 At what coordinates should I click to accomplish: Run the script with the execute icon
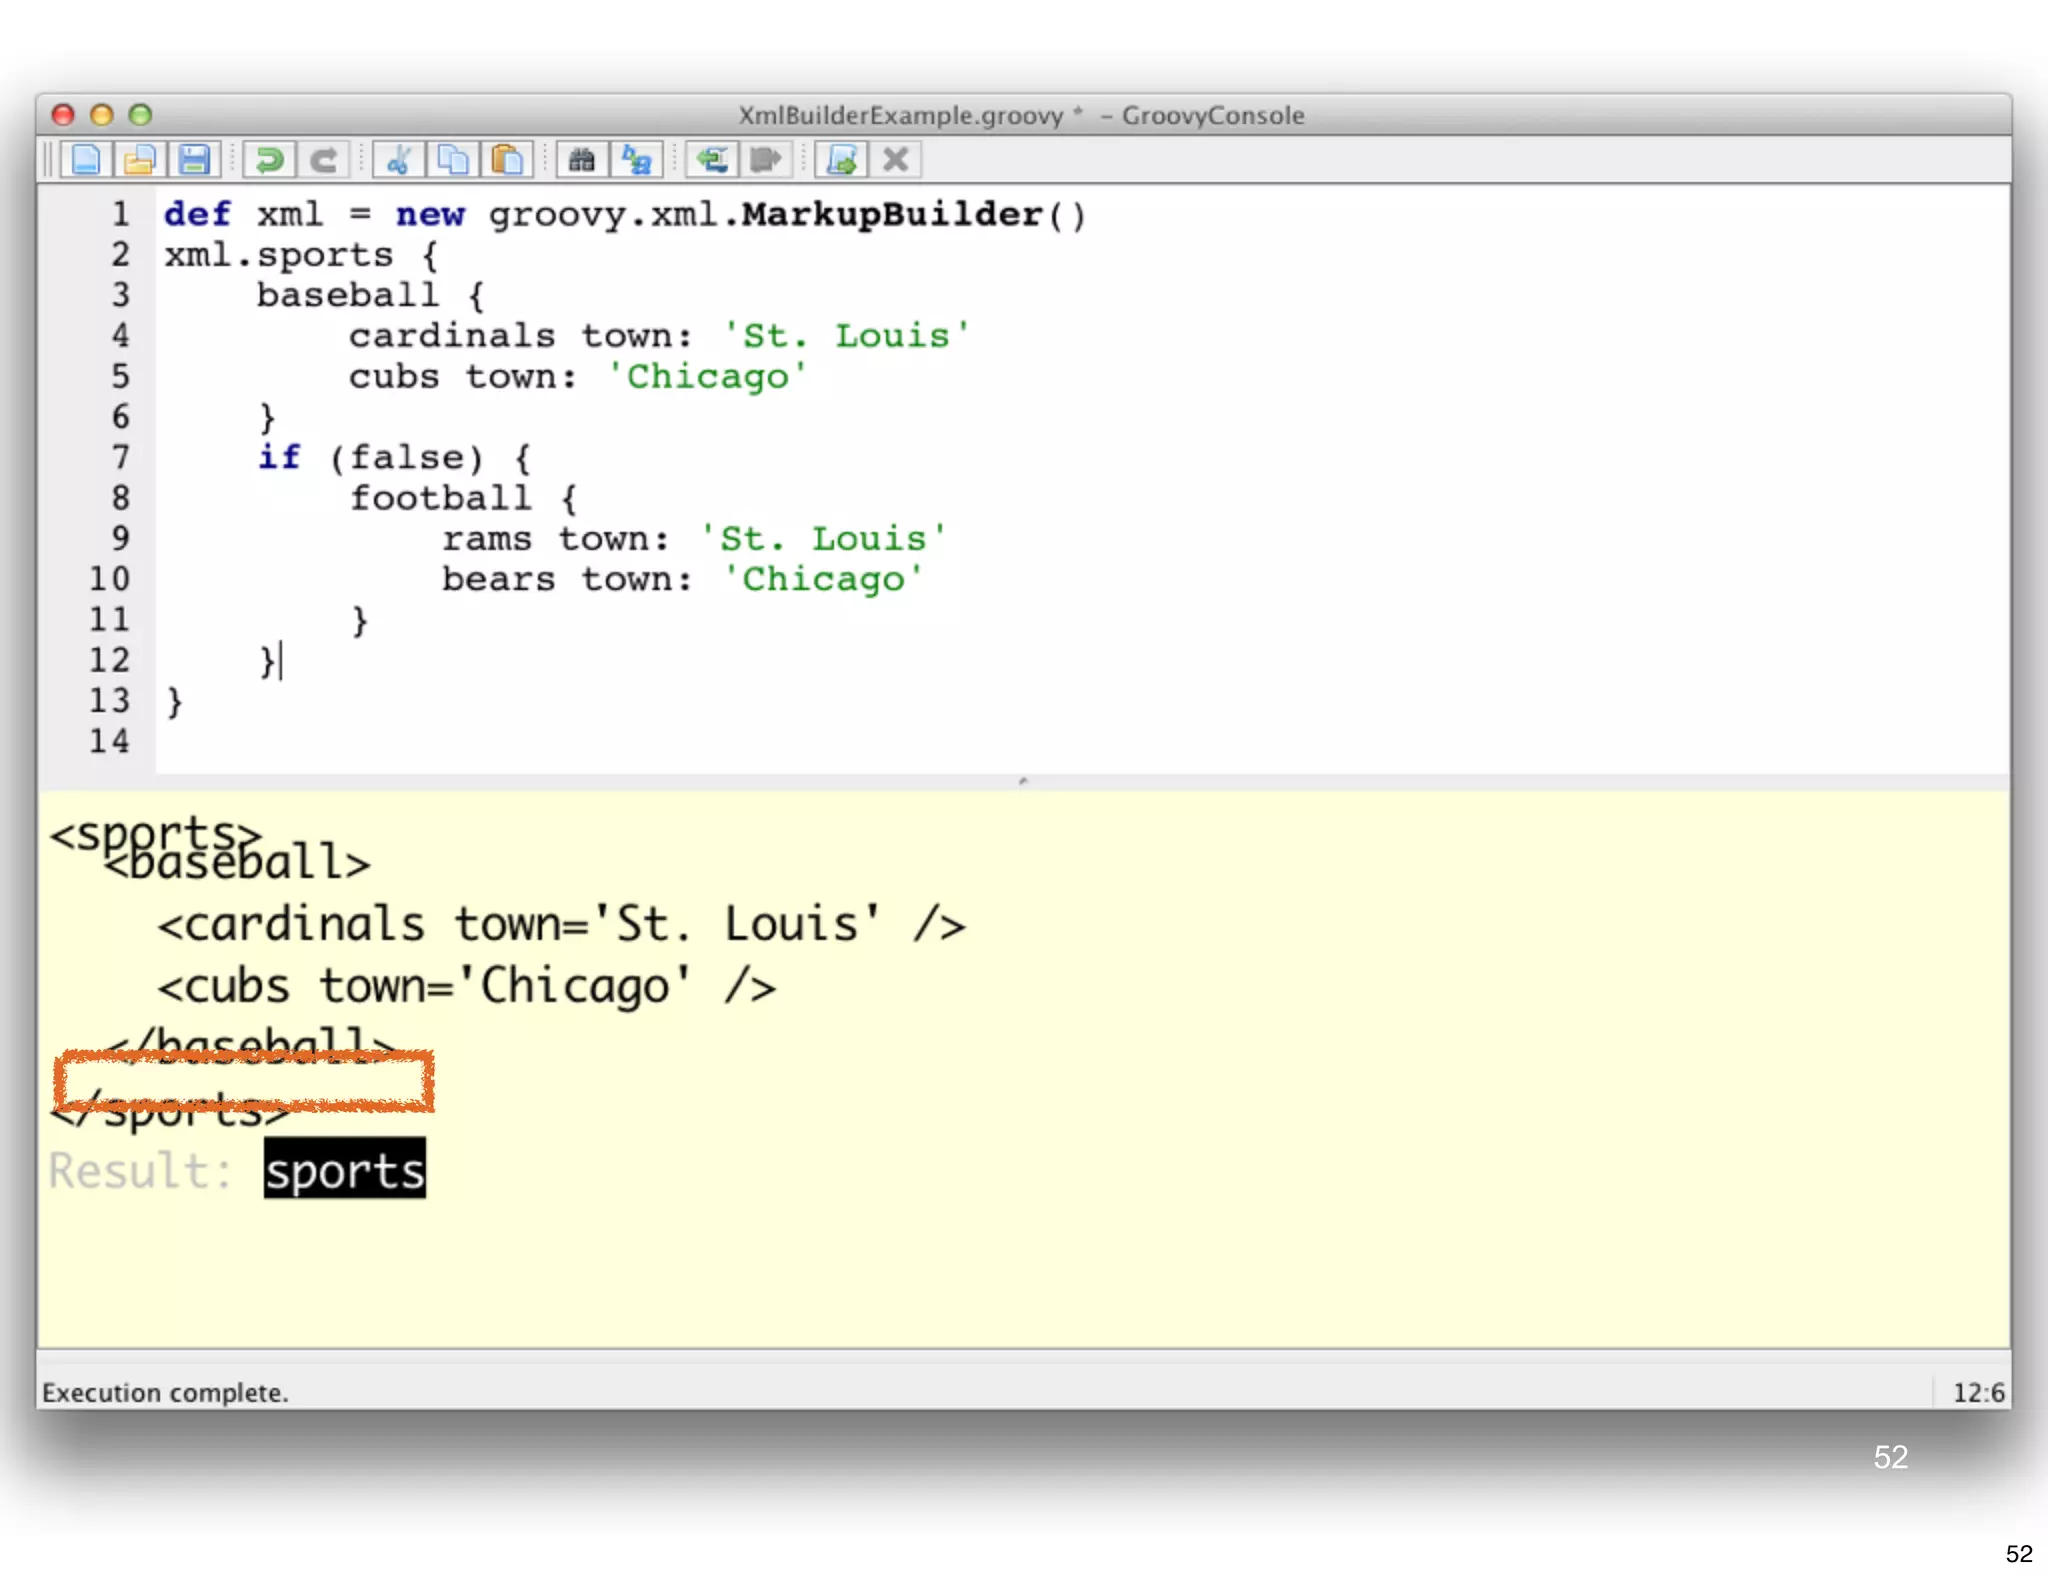point(842,160)
